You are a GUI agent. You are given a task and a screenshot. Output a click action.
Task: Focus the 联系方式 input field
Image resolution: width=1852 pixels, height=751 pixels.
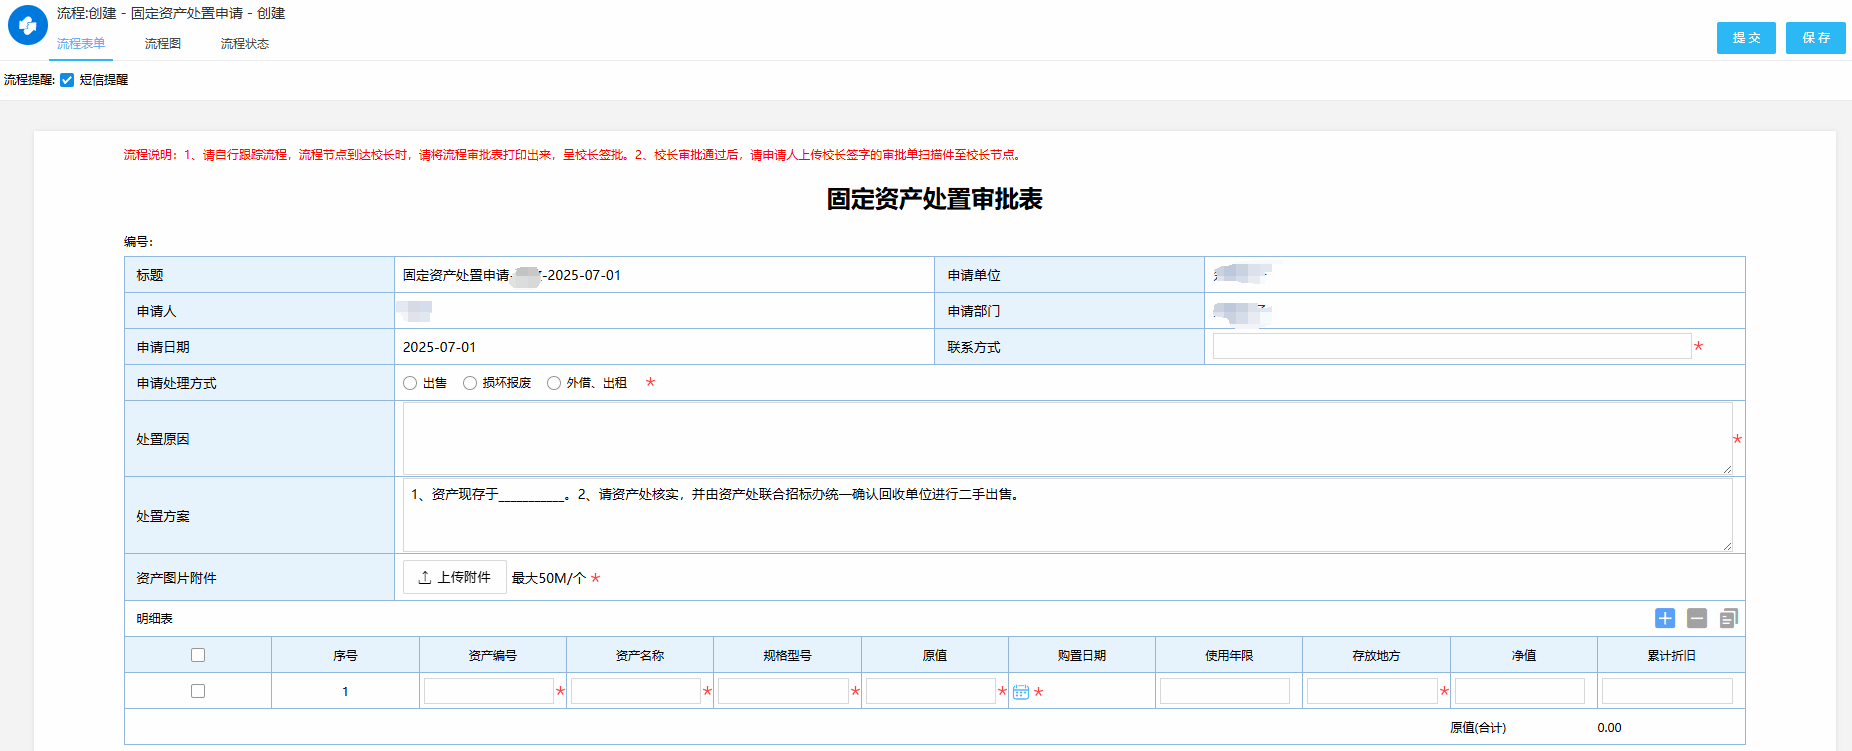tap(1451, 346)
